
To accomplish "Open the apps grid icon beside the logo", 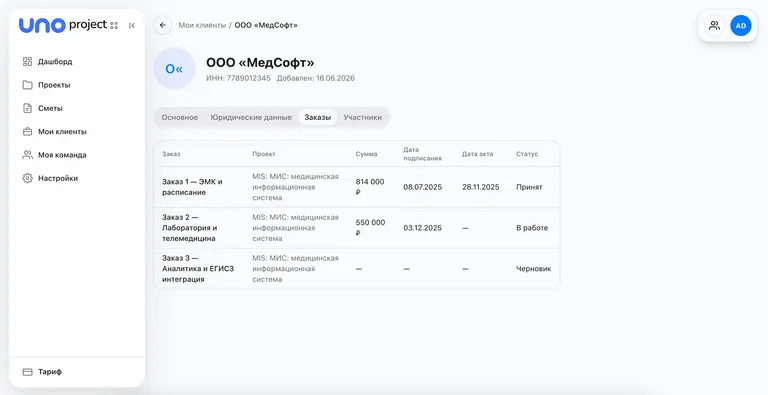I will pos(114,25).
